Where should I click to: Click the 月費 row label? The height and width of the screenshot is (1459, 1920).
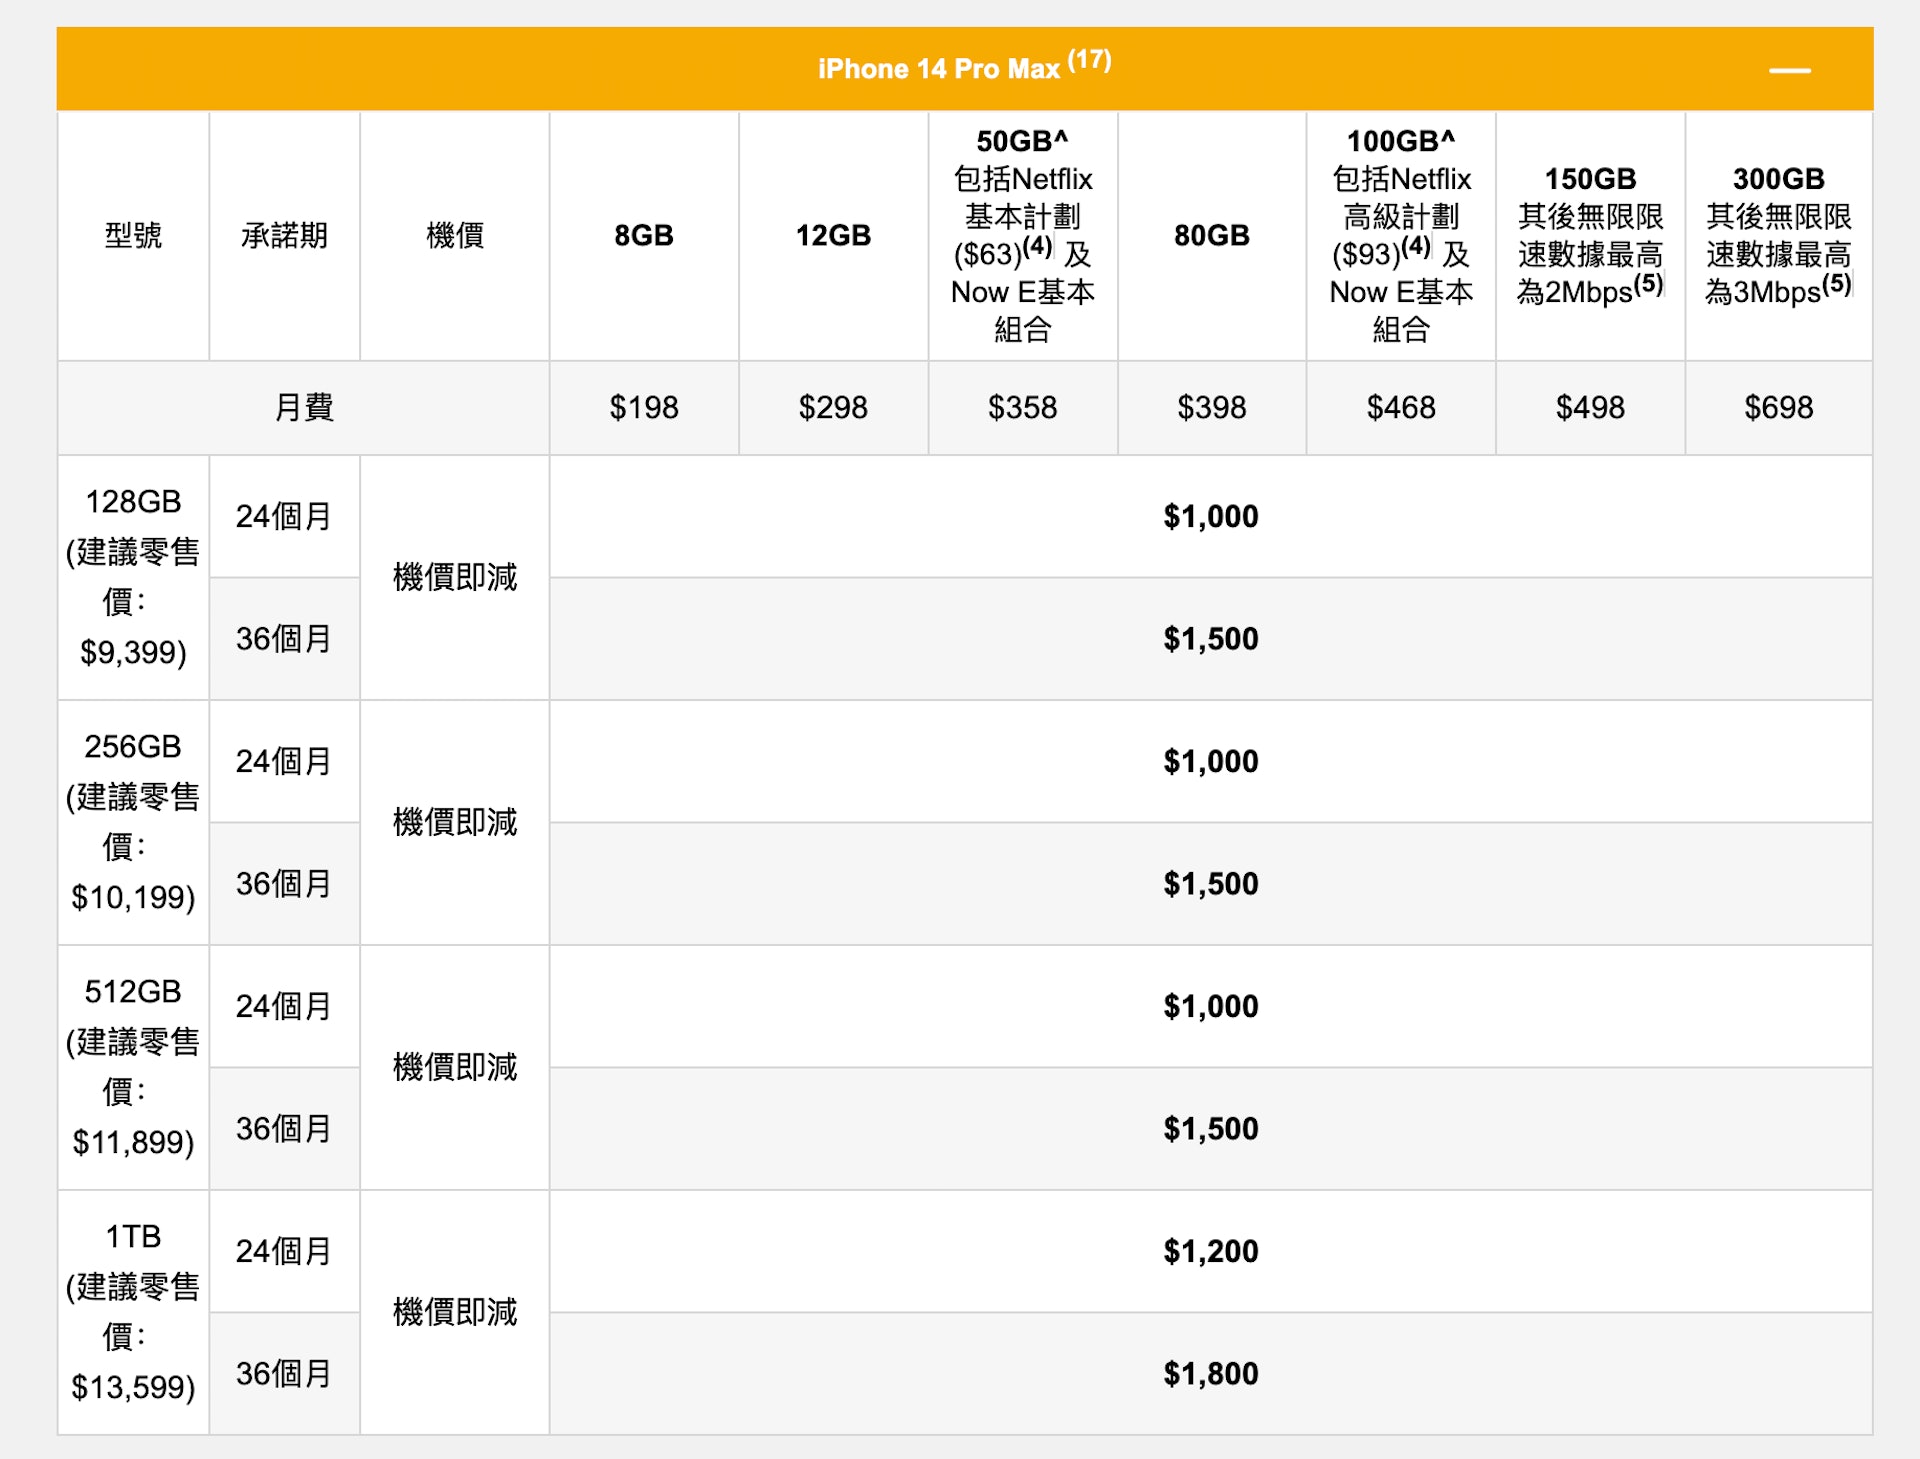(303, 408)
